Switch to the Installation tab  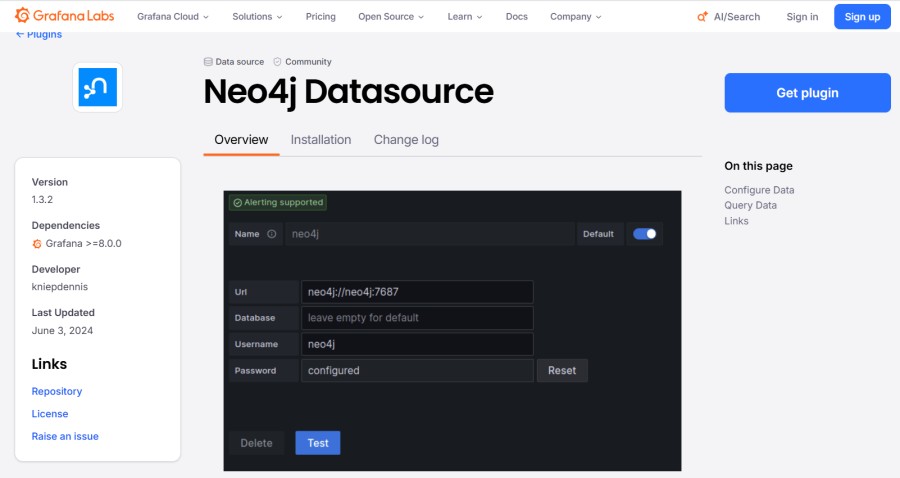pyautogui.click(x=321, y=140)
